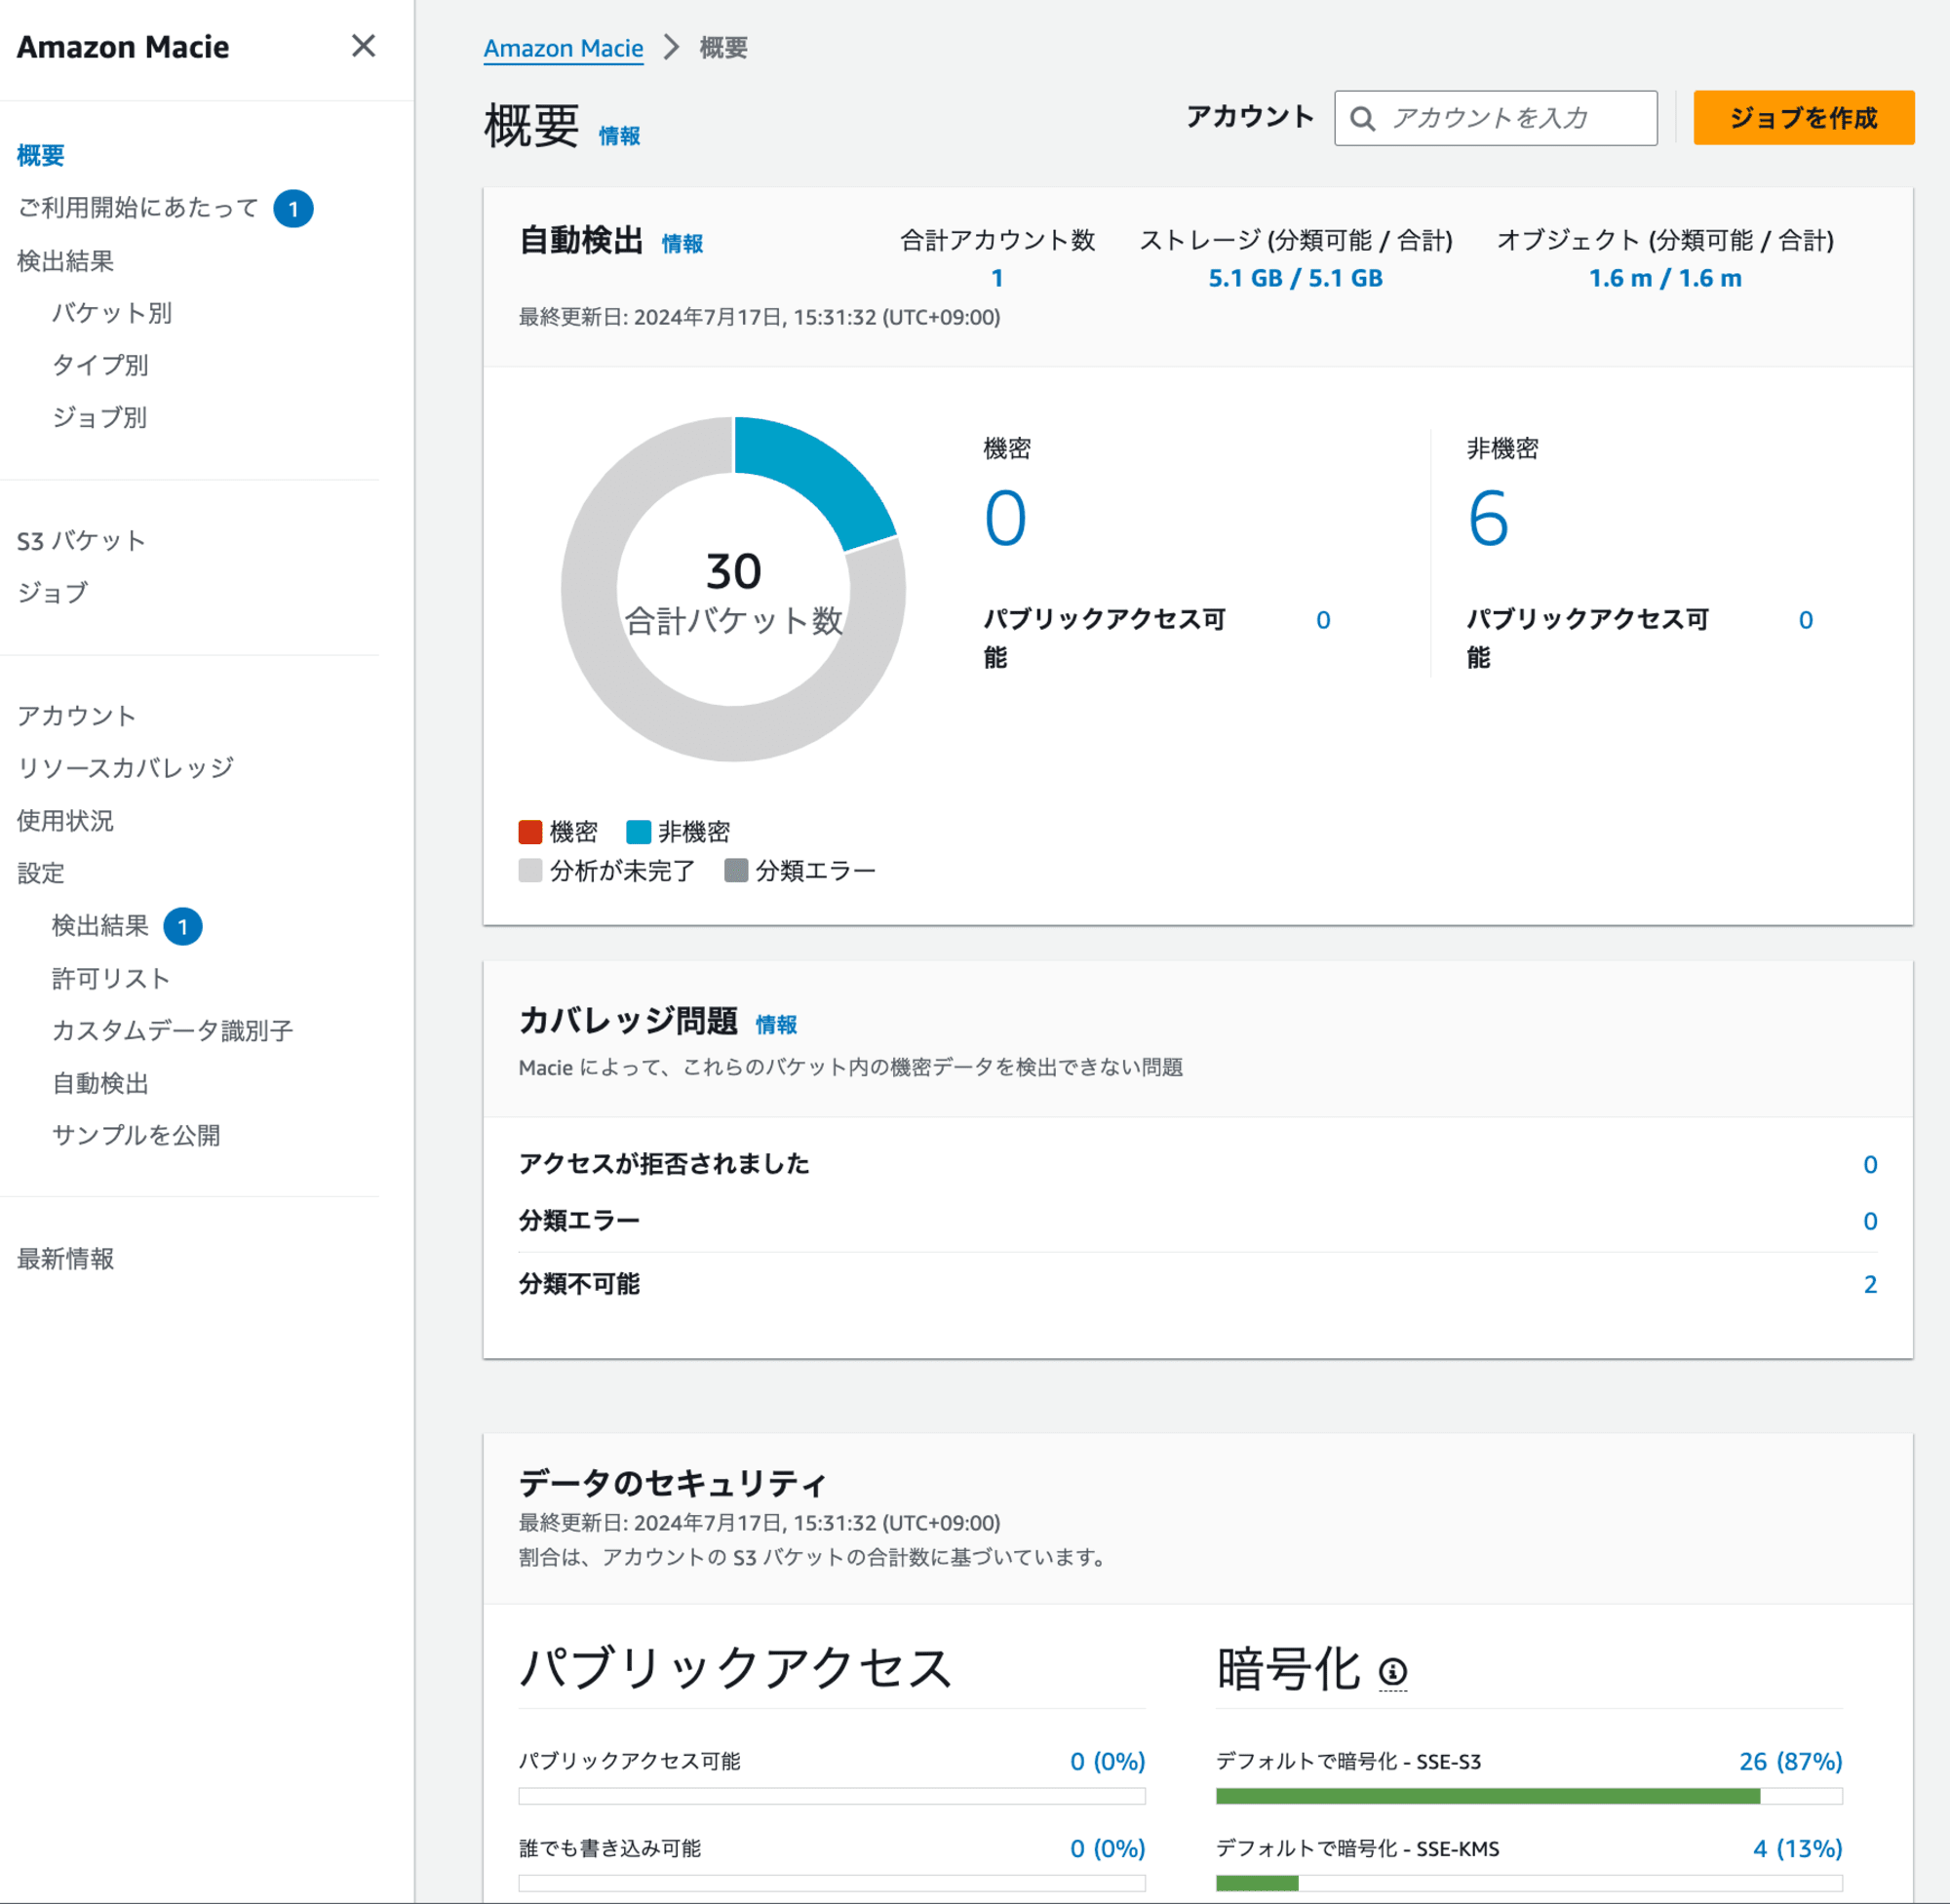Go to バケット別 findings

pos(112,313)
